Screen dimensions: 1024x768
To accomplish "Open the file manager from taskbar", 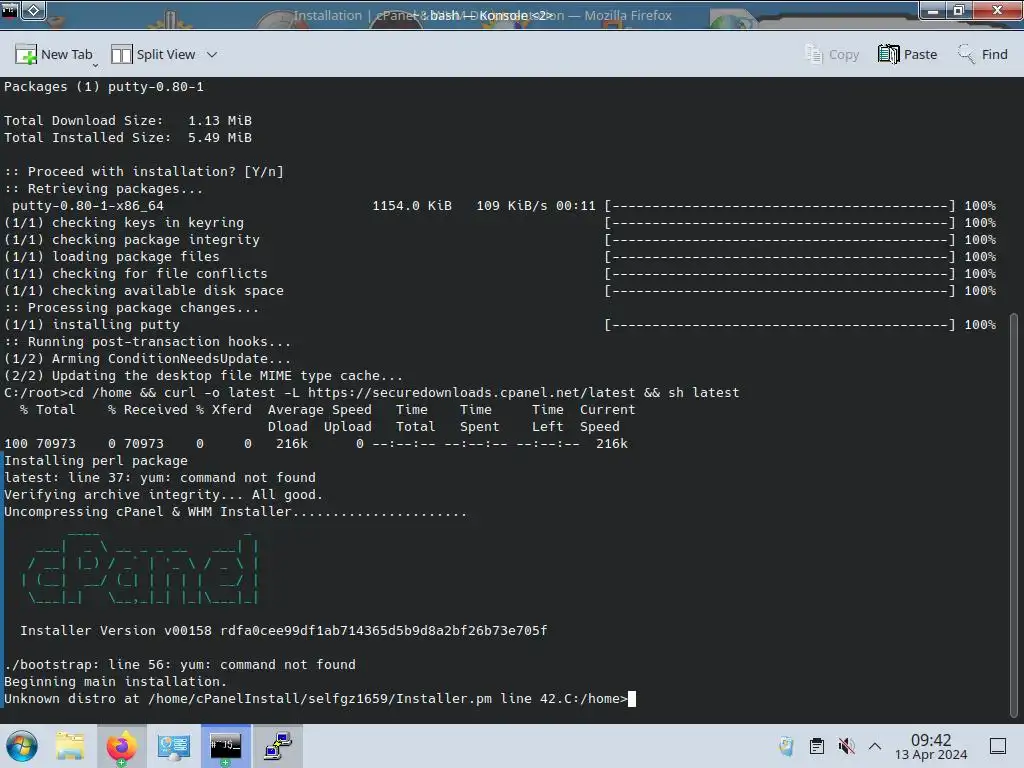I will point(70,746).
